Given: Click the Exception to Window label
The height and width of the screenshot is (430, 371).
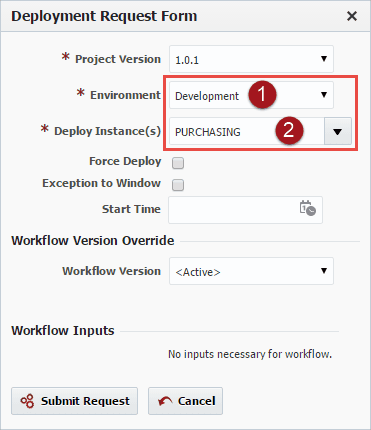Looking at the screenshot, I should 101,183.
